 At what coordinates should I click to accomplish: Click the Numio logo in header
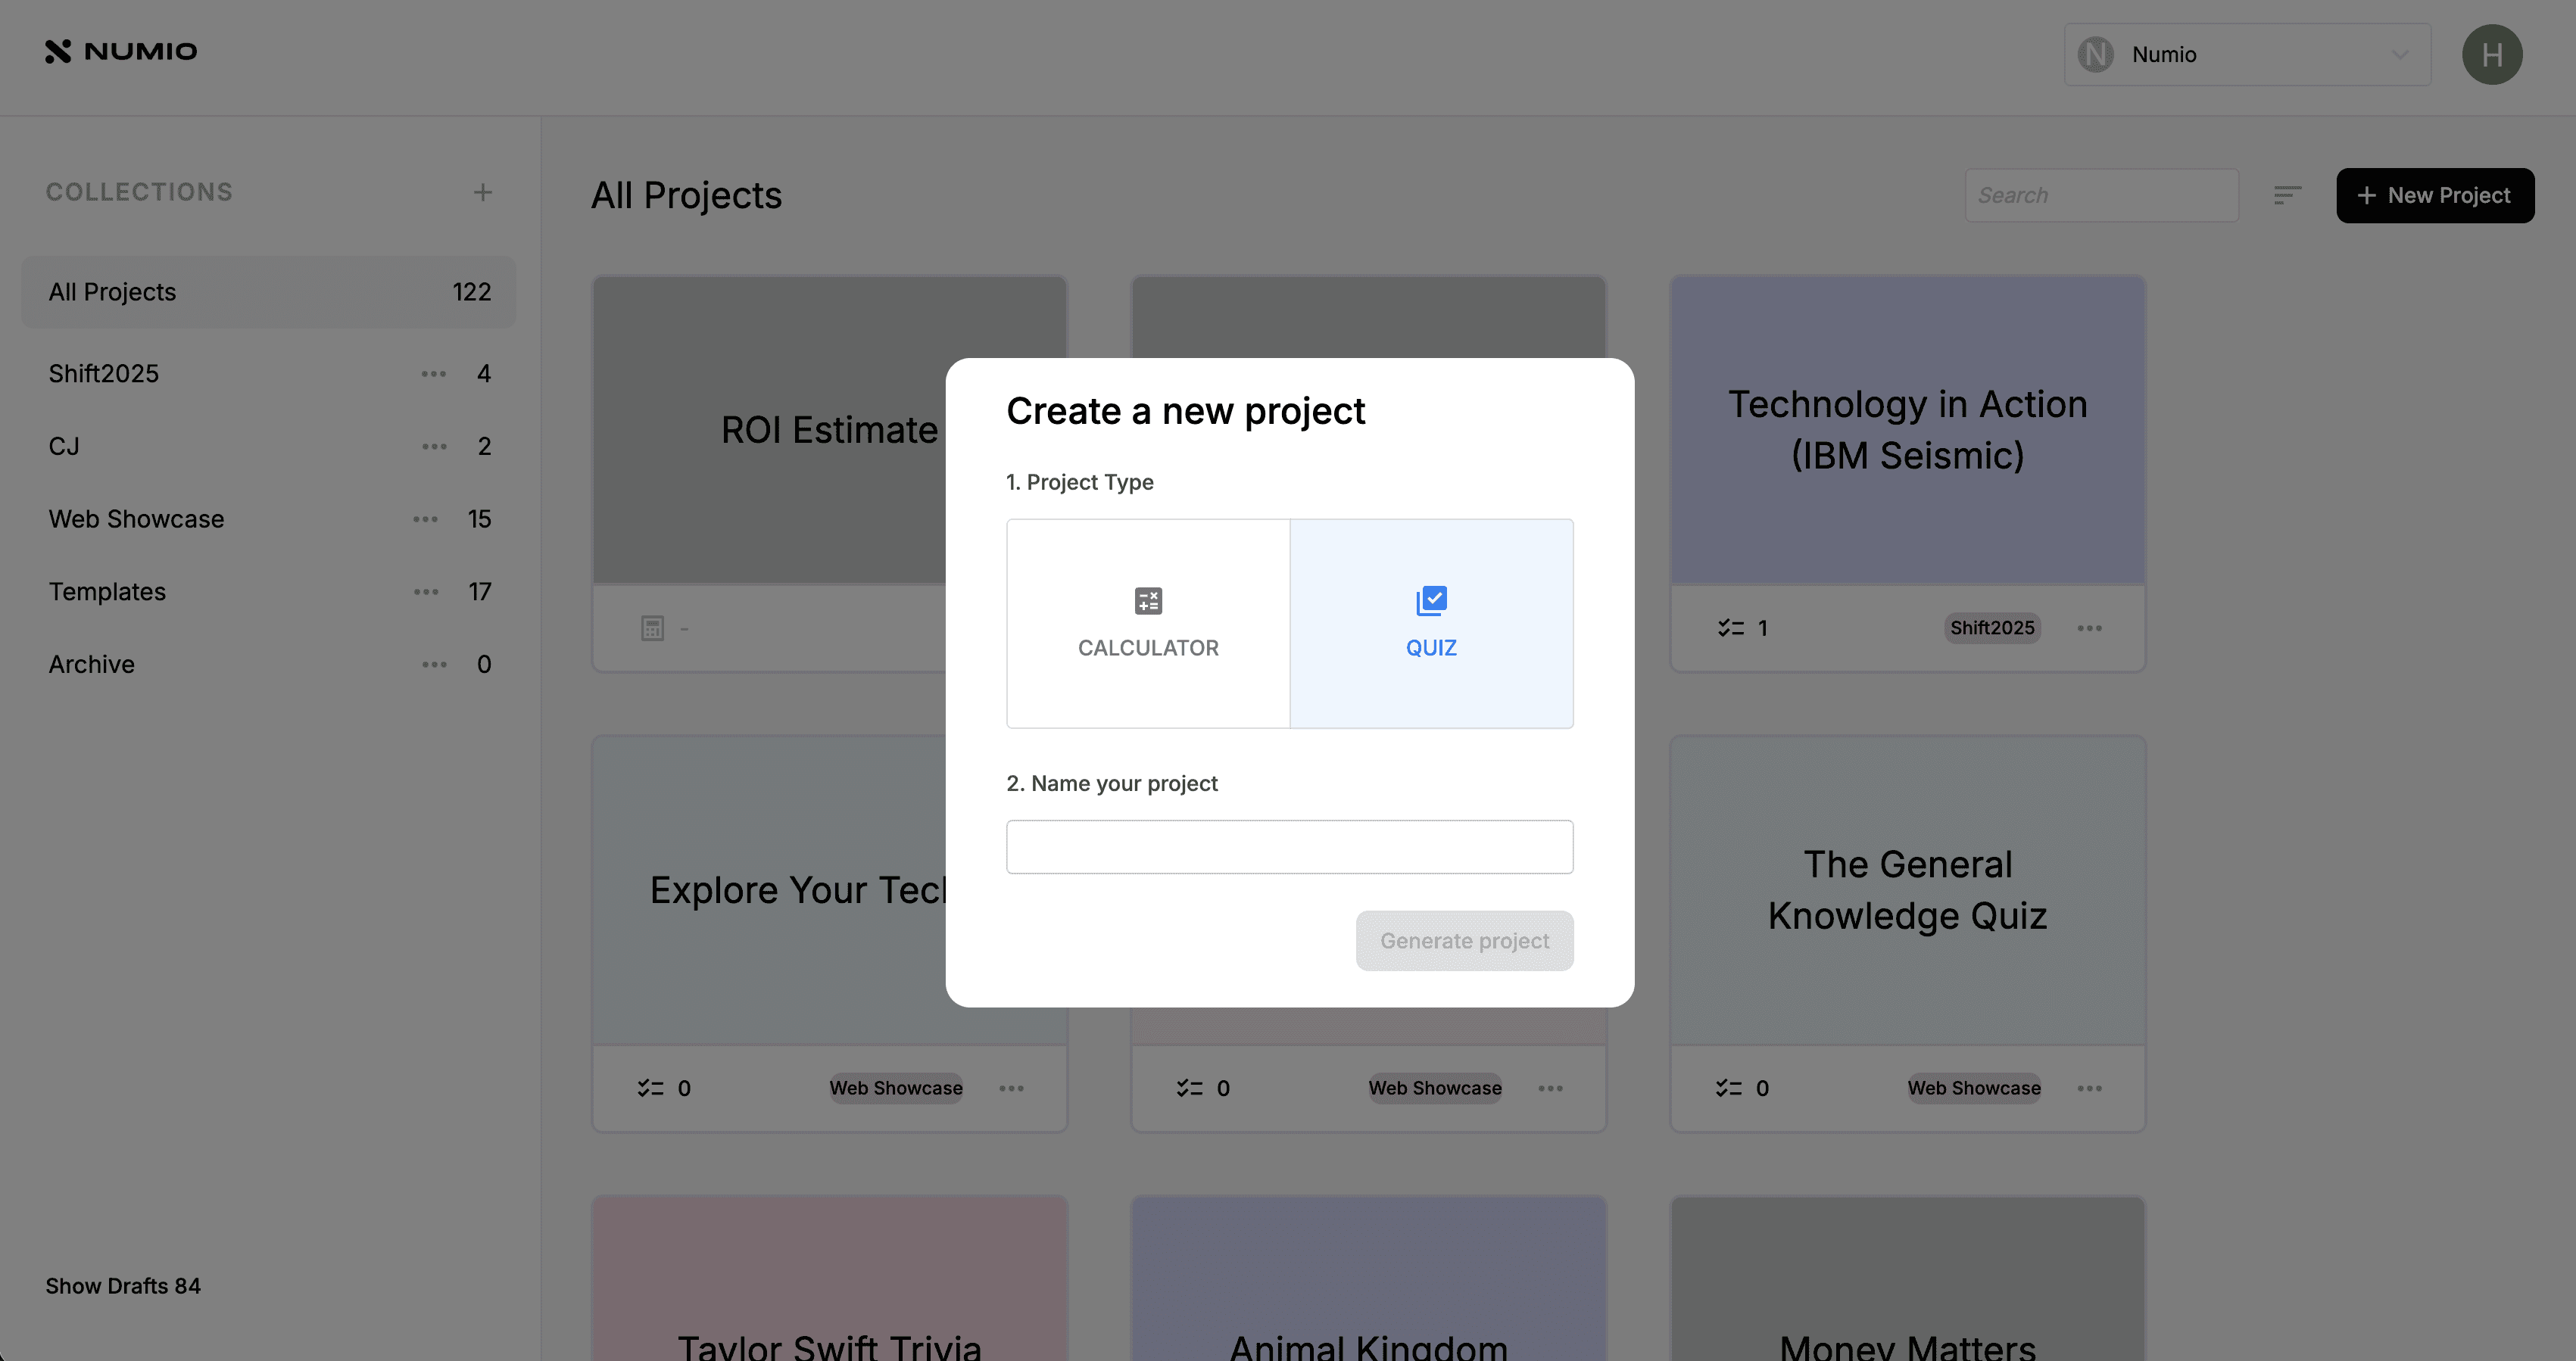point(121,51)
